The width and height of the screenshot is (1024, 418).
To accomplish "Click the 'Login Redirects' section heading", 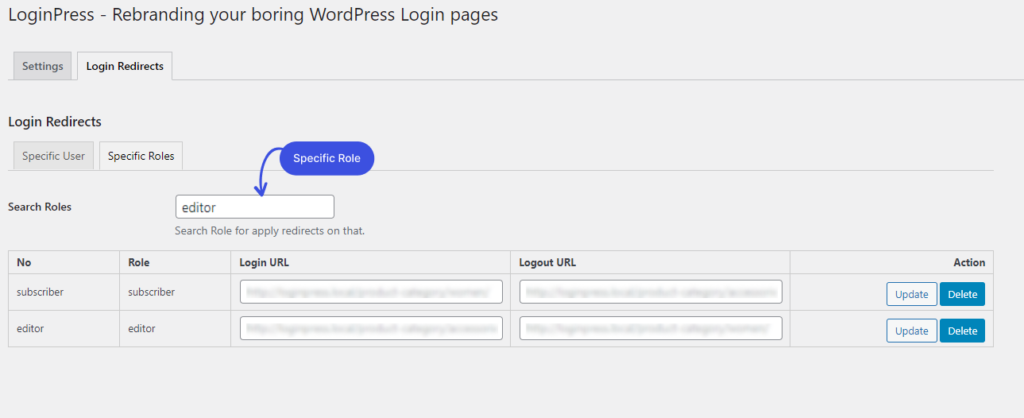I will click(55, 121).
